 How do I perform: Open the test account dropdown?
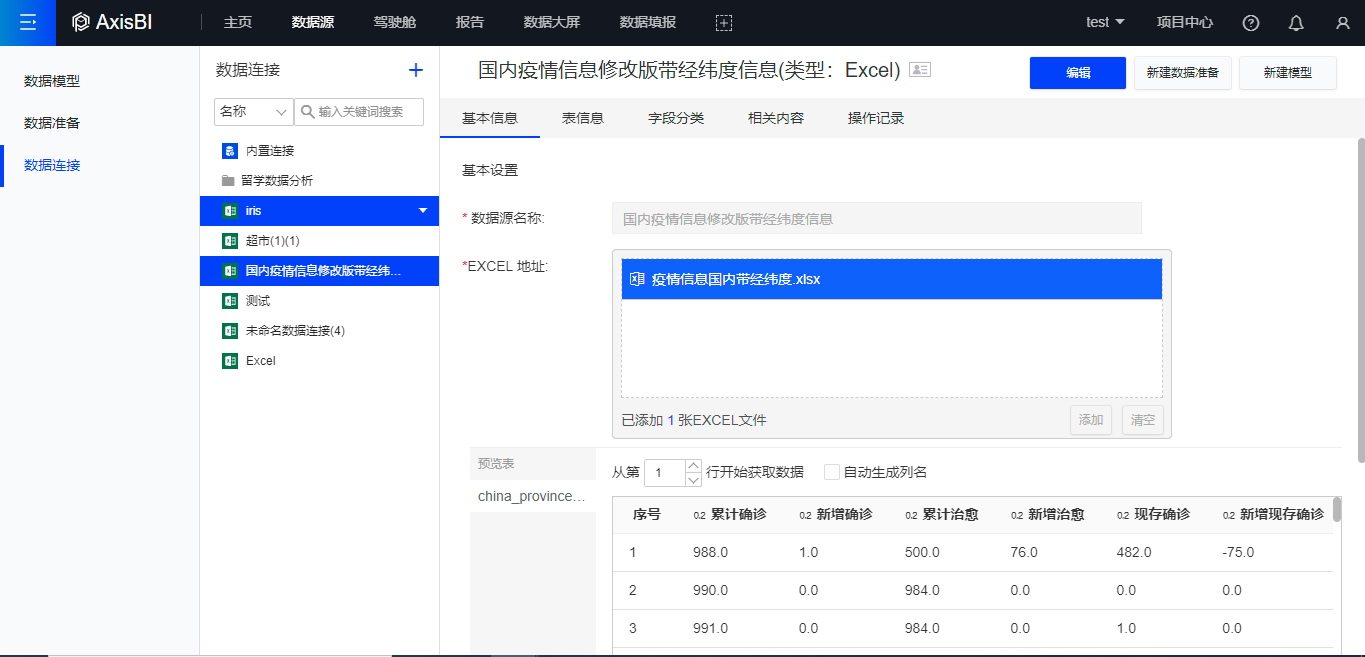tap(1105, 22)
